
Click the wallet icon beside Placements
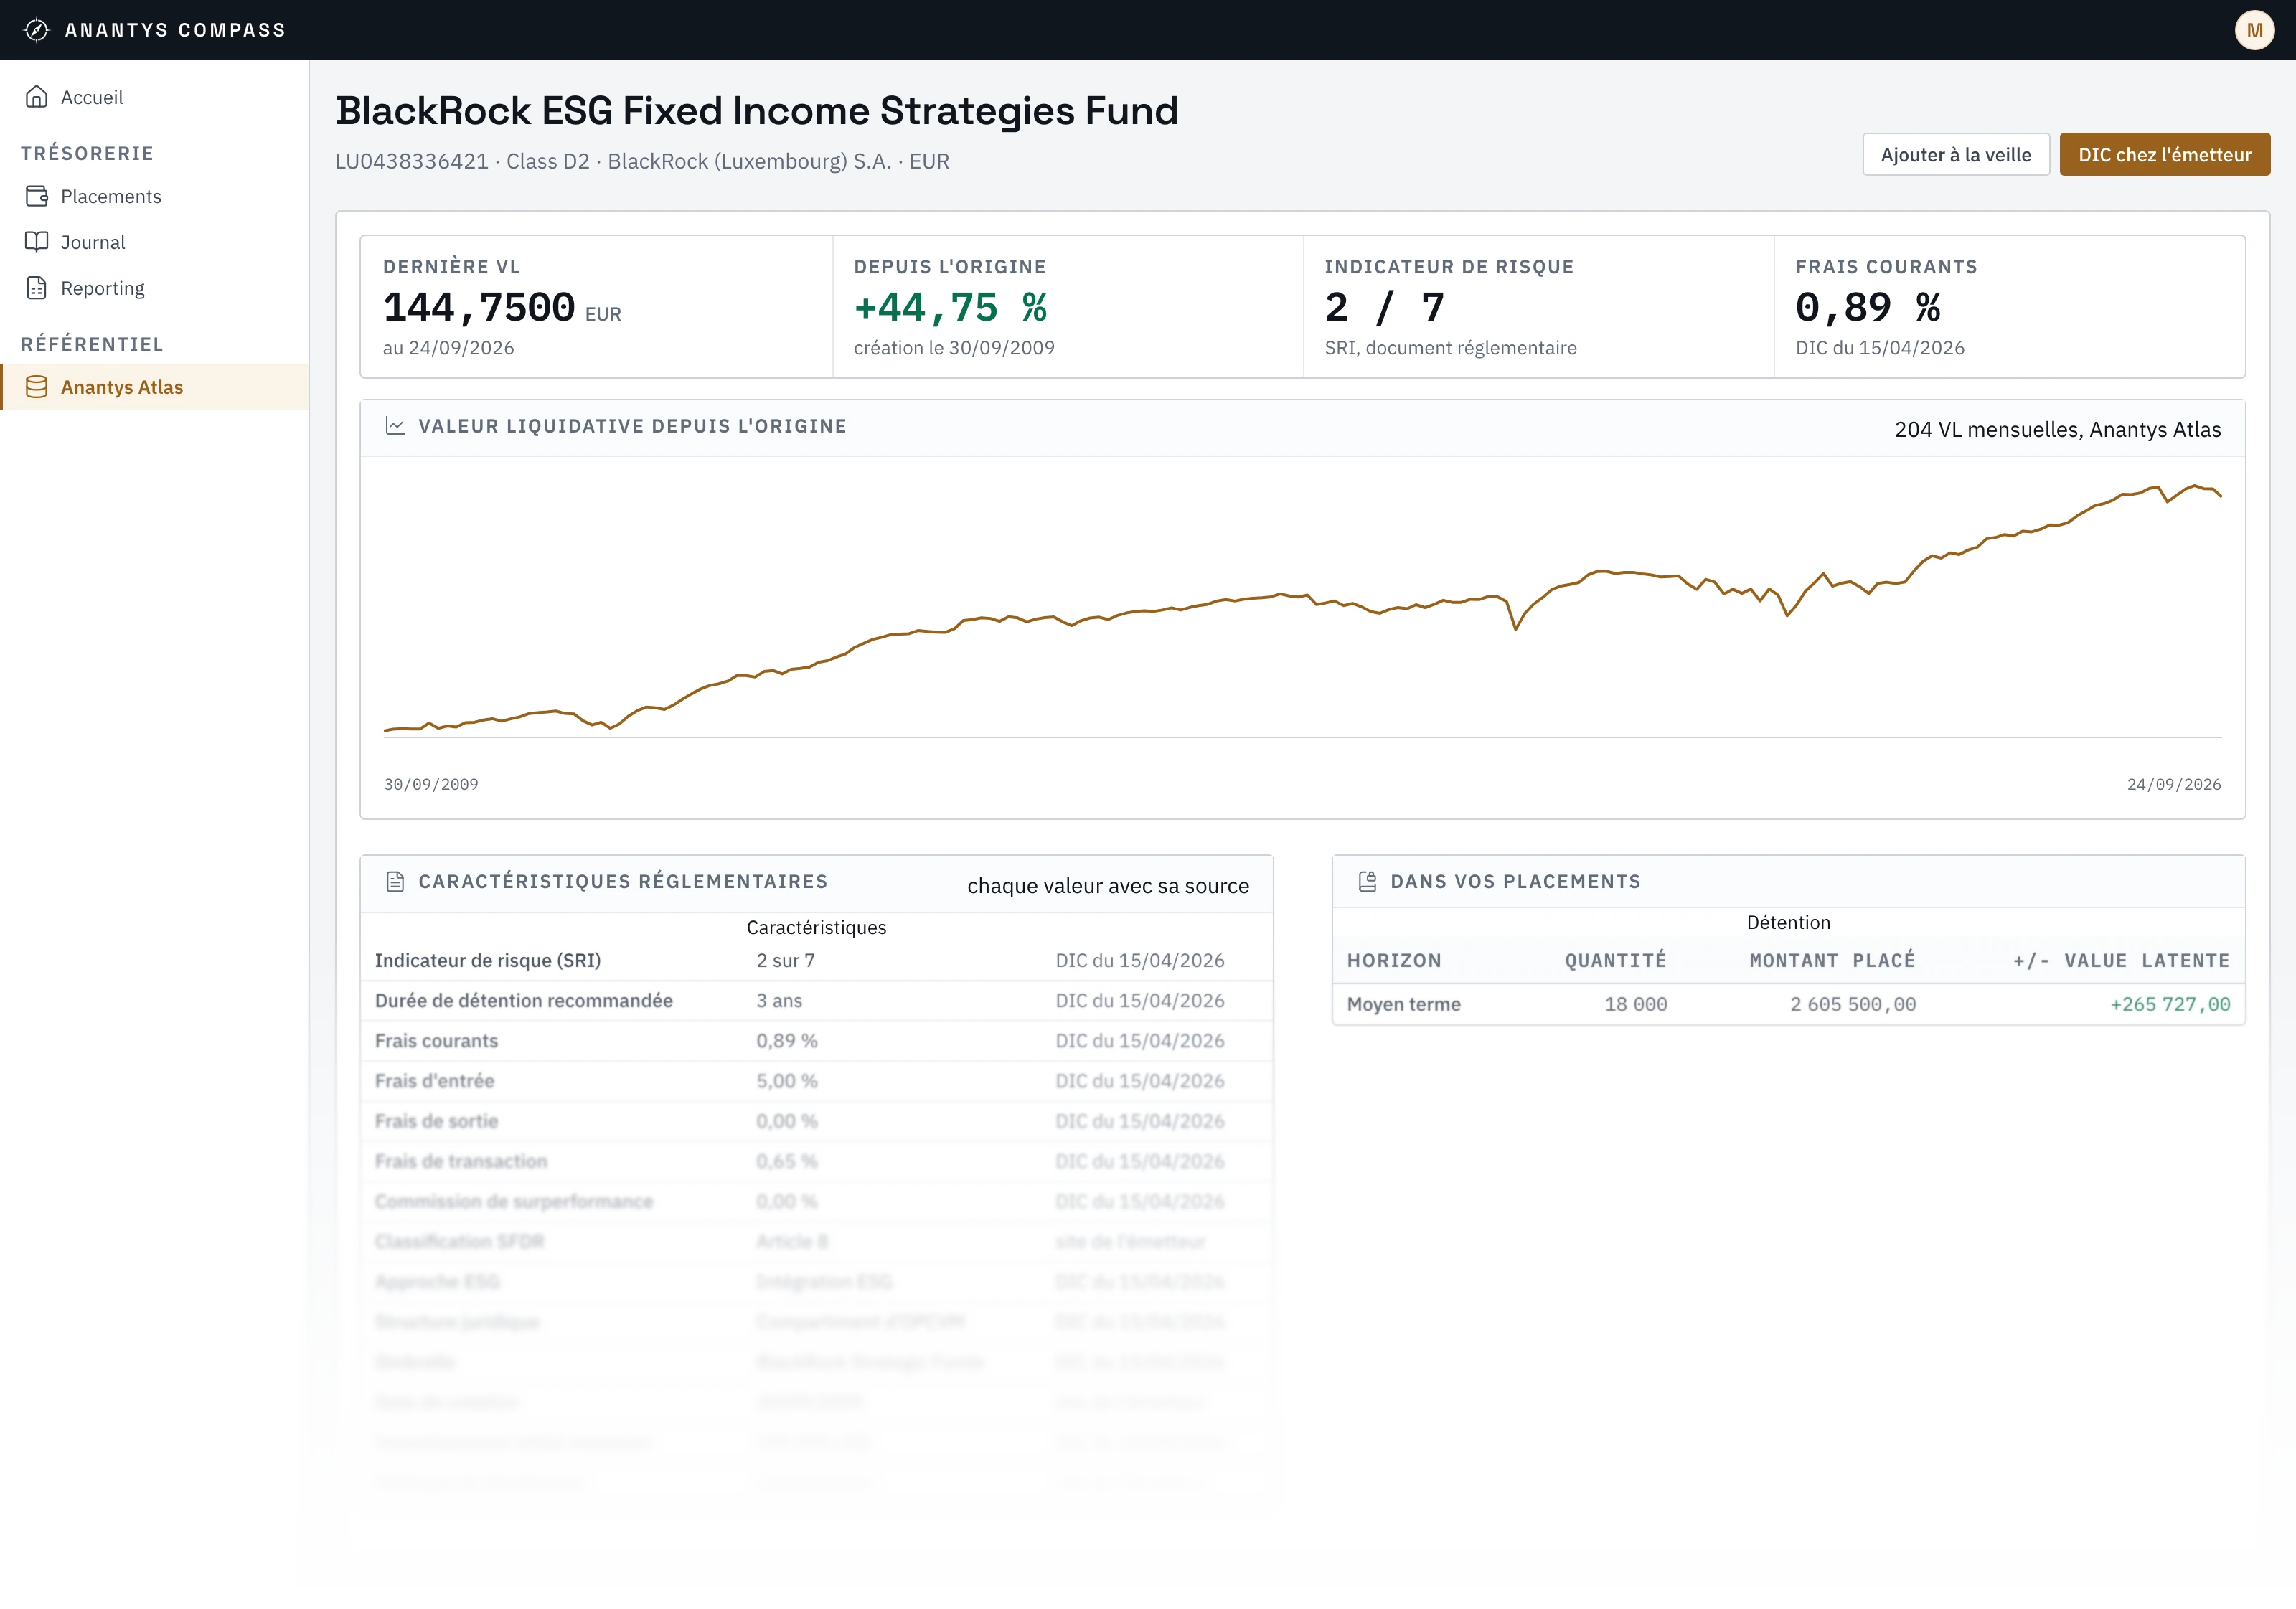point(37,196)
